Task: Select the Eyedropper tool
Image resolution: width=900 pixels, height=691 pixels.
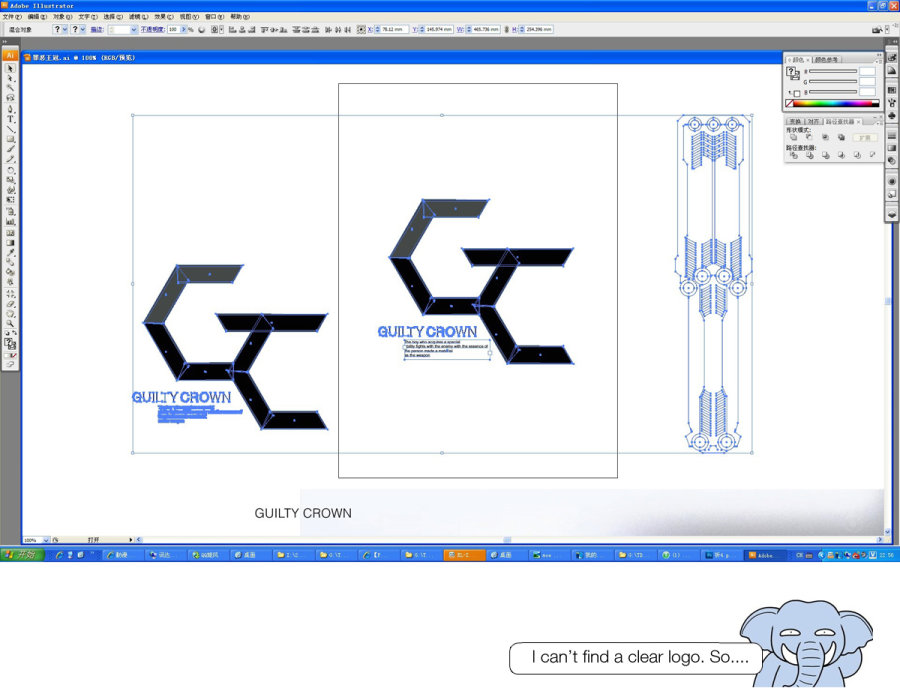Action: click(10, 253)
